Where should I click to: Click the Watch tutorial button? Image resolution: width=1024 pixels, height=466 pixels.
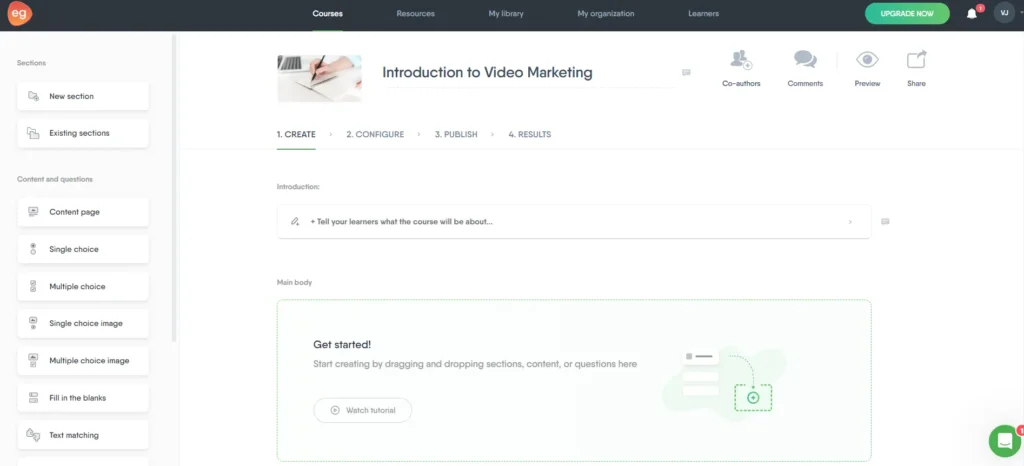click(362, 410)
